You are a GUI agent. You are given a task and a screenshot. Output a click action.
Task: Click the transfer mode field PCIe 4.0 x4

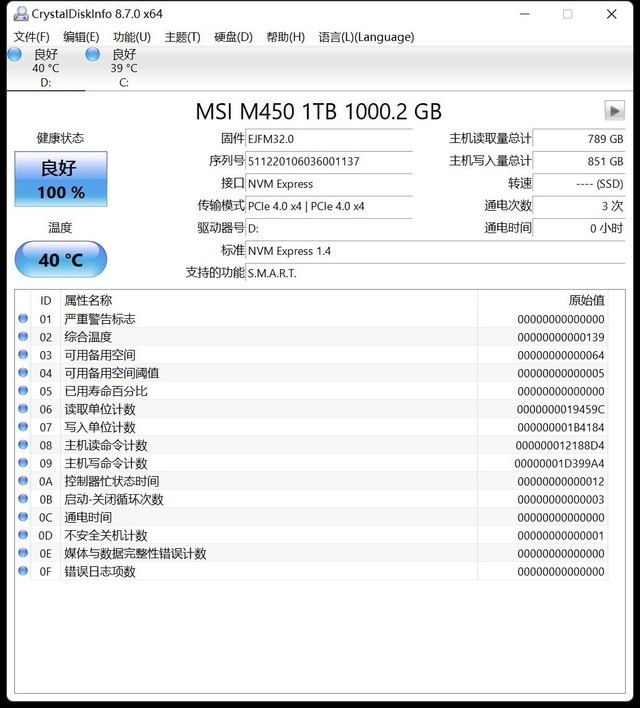pyautogui.click(x=329, y=206)
